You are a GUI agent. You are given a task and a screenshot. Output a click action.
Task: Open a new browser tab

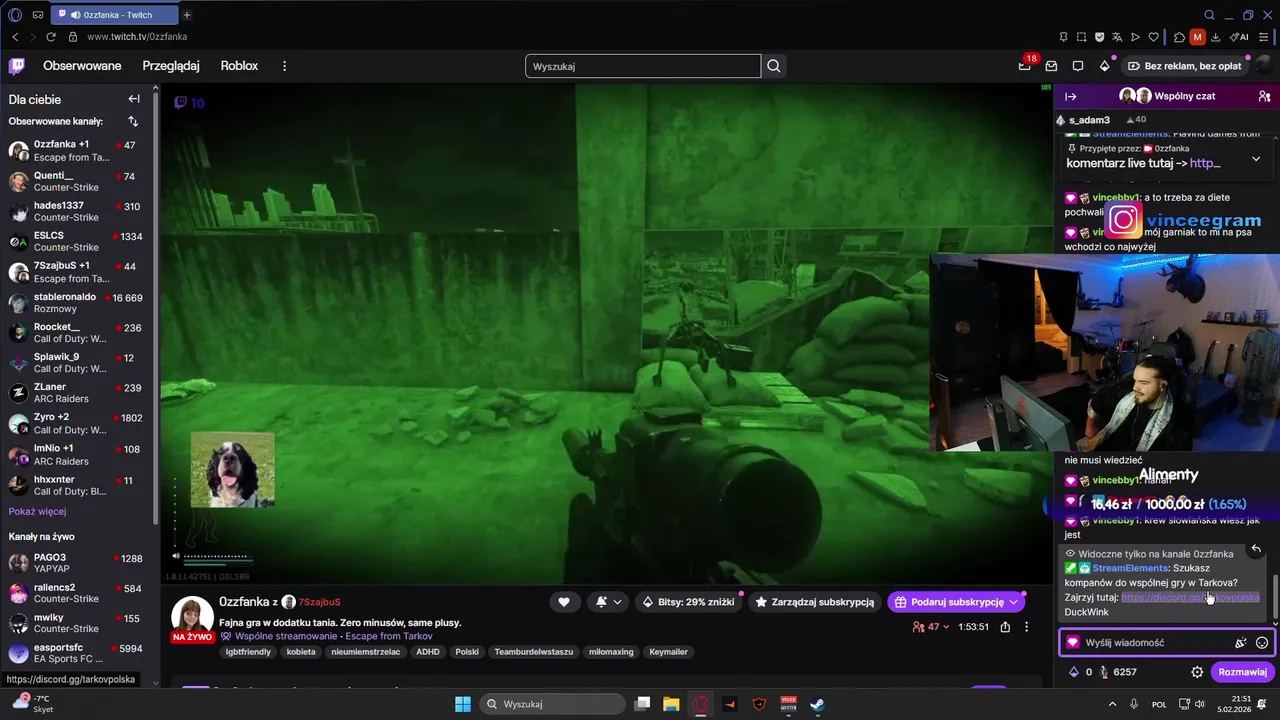(187, 15)
